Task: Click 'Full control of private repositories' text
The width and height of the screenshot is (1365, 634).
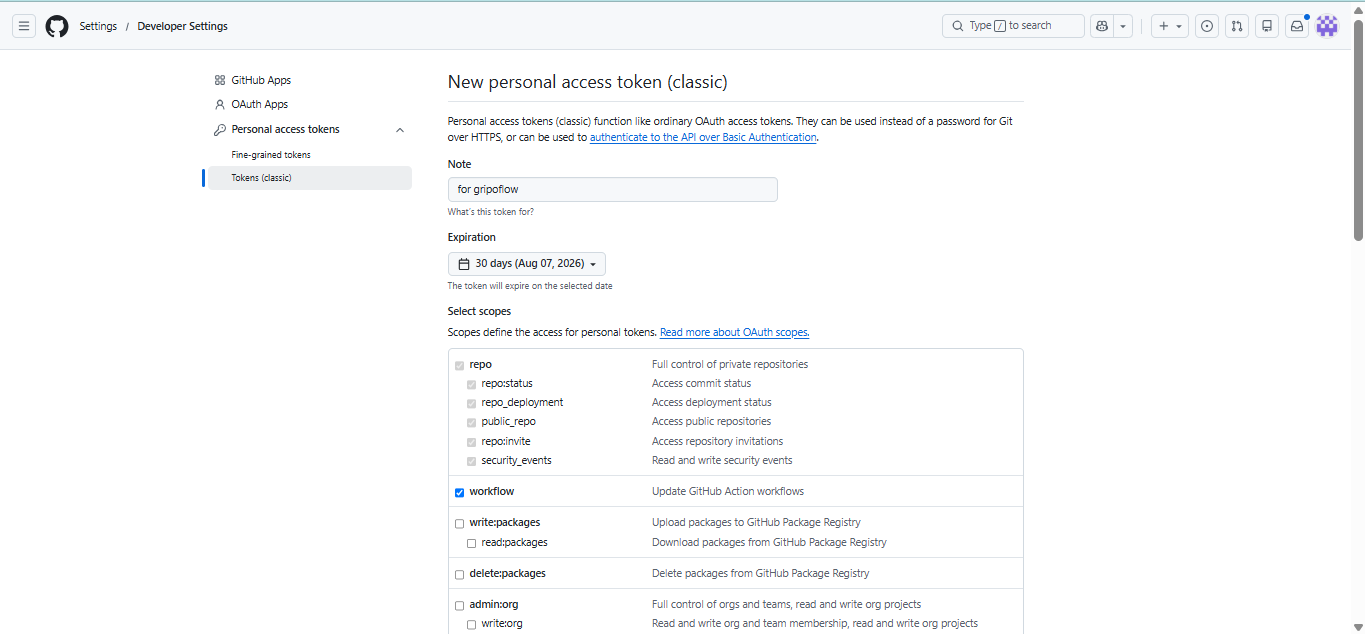Action: pos(730,364)
